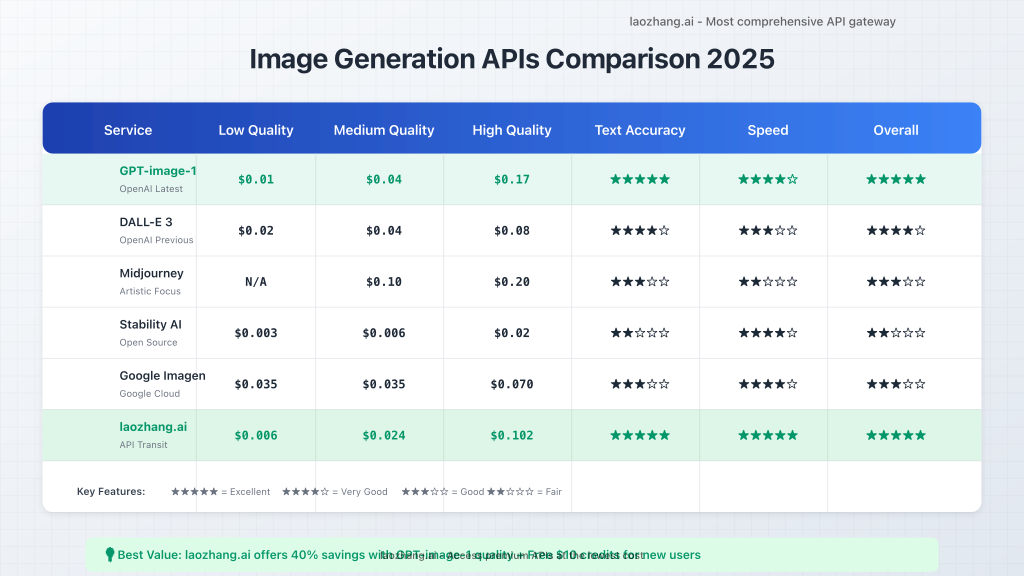Click Stability AI high quality price $0.02
The width and height of the screenshot is (1024, 576).
tap(512, 333)
